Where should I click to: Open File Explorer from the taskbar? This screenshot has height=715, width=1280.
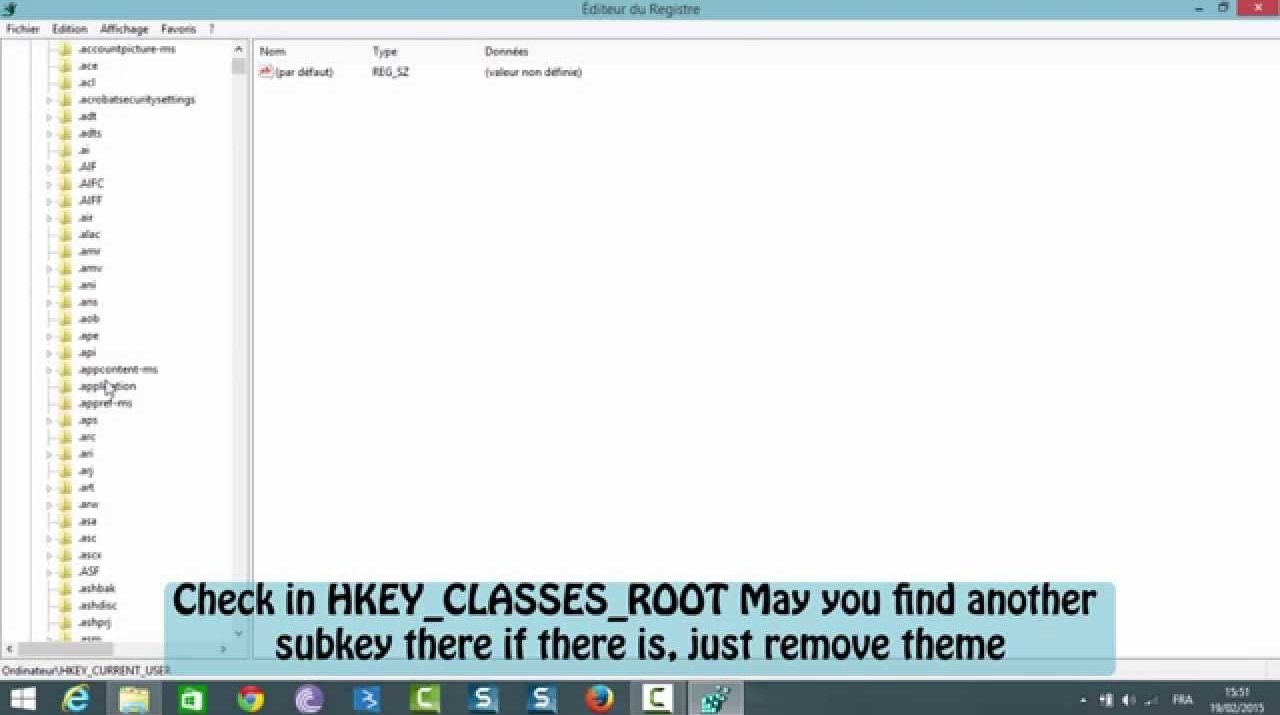click(134, 699)
